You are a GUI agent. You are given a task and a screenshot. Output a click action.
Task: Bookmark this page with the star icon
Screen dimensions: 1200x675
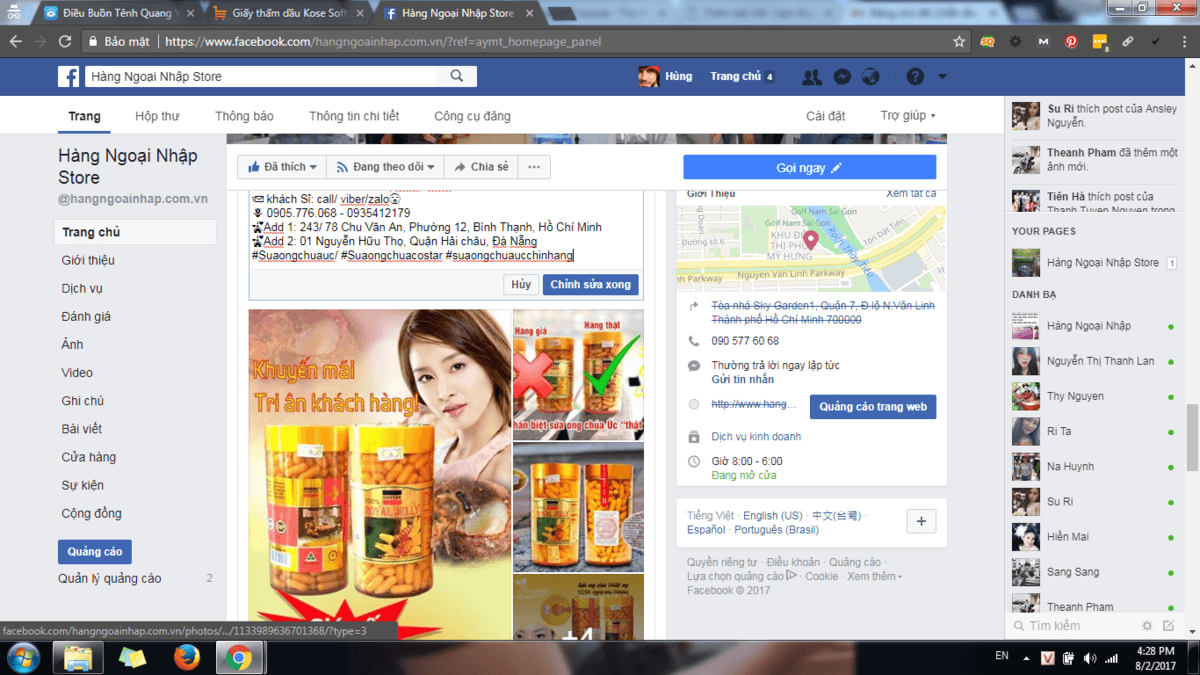click(959, 42)
